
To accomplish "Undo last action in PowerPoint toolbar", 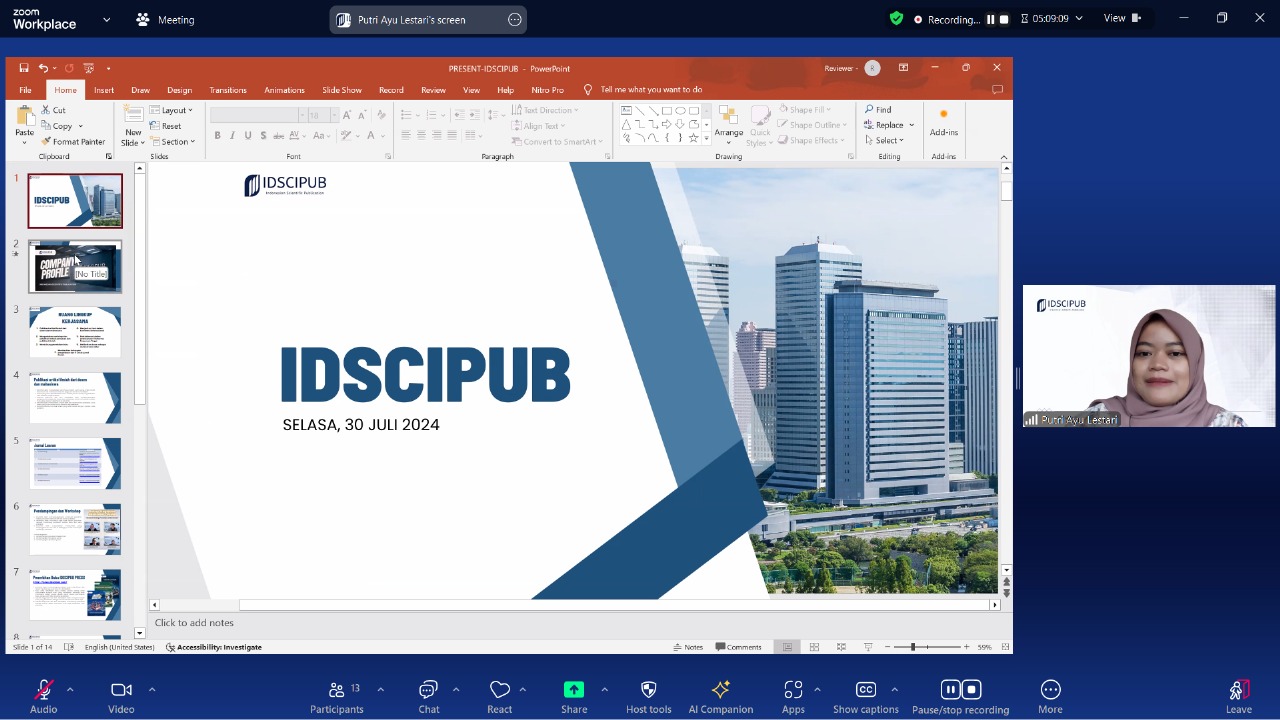I will pos(43,68).
